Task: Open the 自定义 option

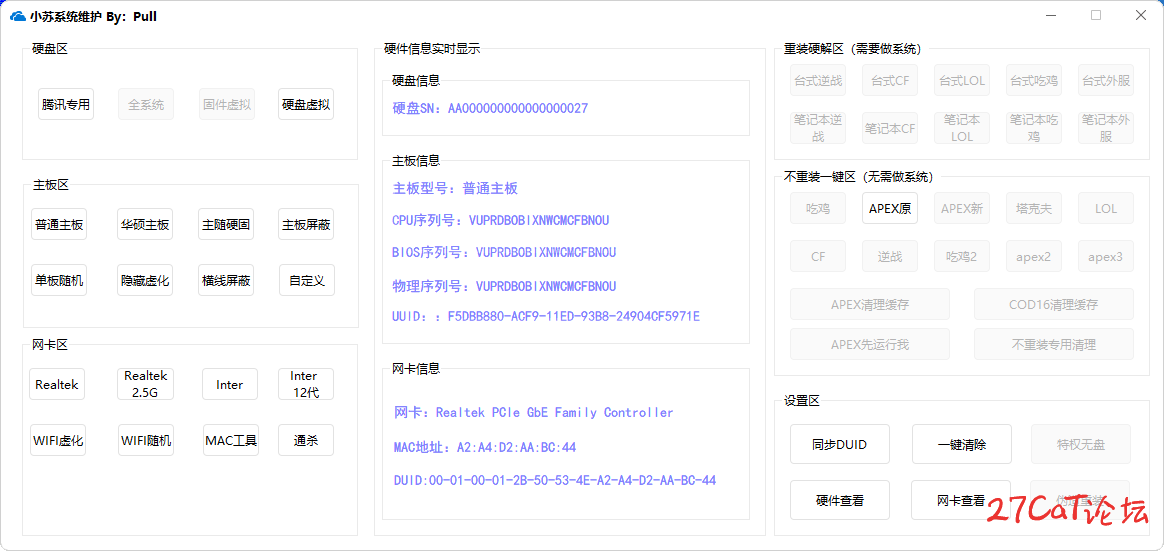Action: pyautogui.click(x=307, y=281)
